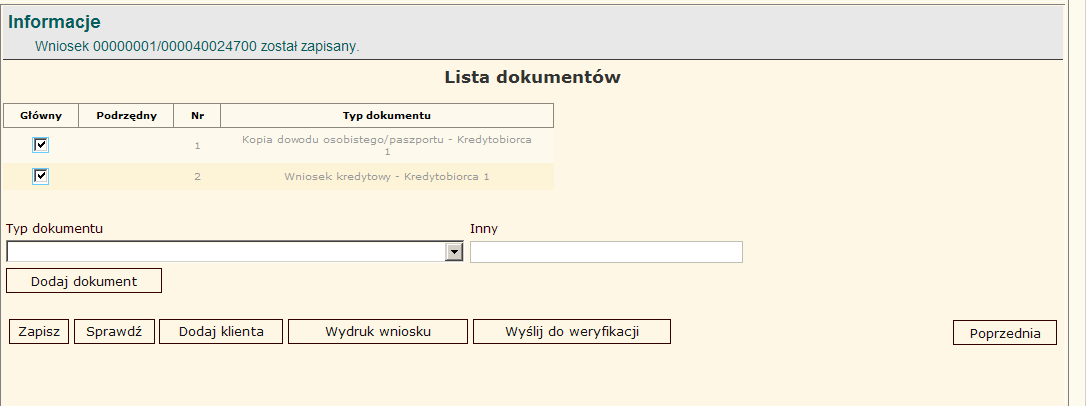Image resolution: width=1086 pixels, height=406 pixels.
Task: Click the Informacje heading
Action: (x=54, y=22)
